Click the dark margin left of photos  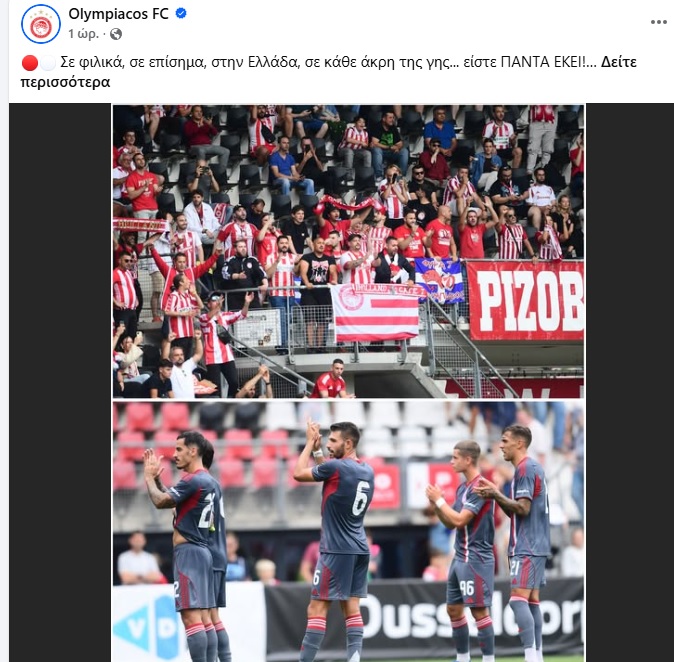click(x=60, y=383)
